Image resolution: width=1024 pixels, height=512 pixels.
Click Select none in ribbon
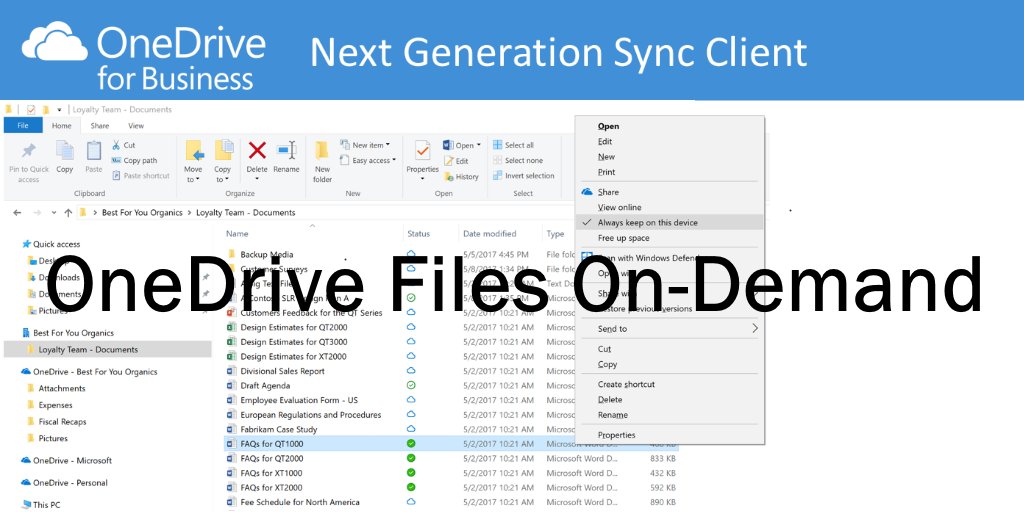517,160
